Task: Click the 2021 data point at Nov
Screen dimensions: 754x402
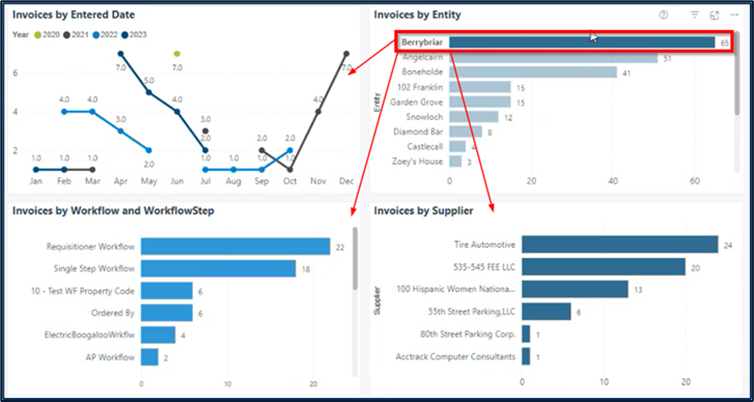Action: (x=318, y=112)
